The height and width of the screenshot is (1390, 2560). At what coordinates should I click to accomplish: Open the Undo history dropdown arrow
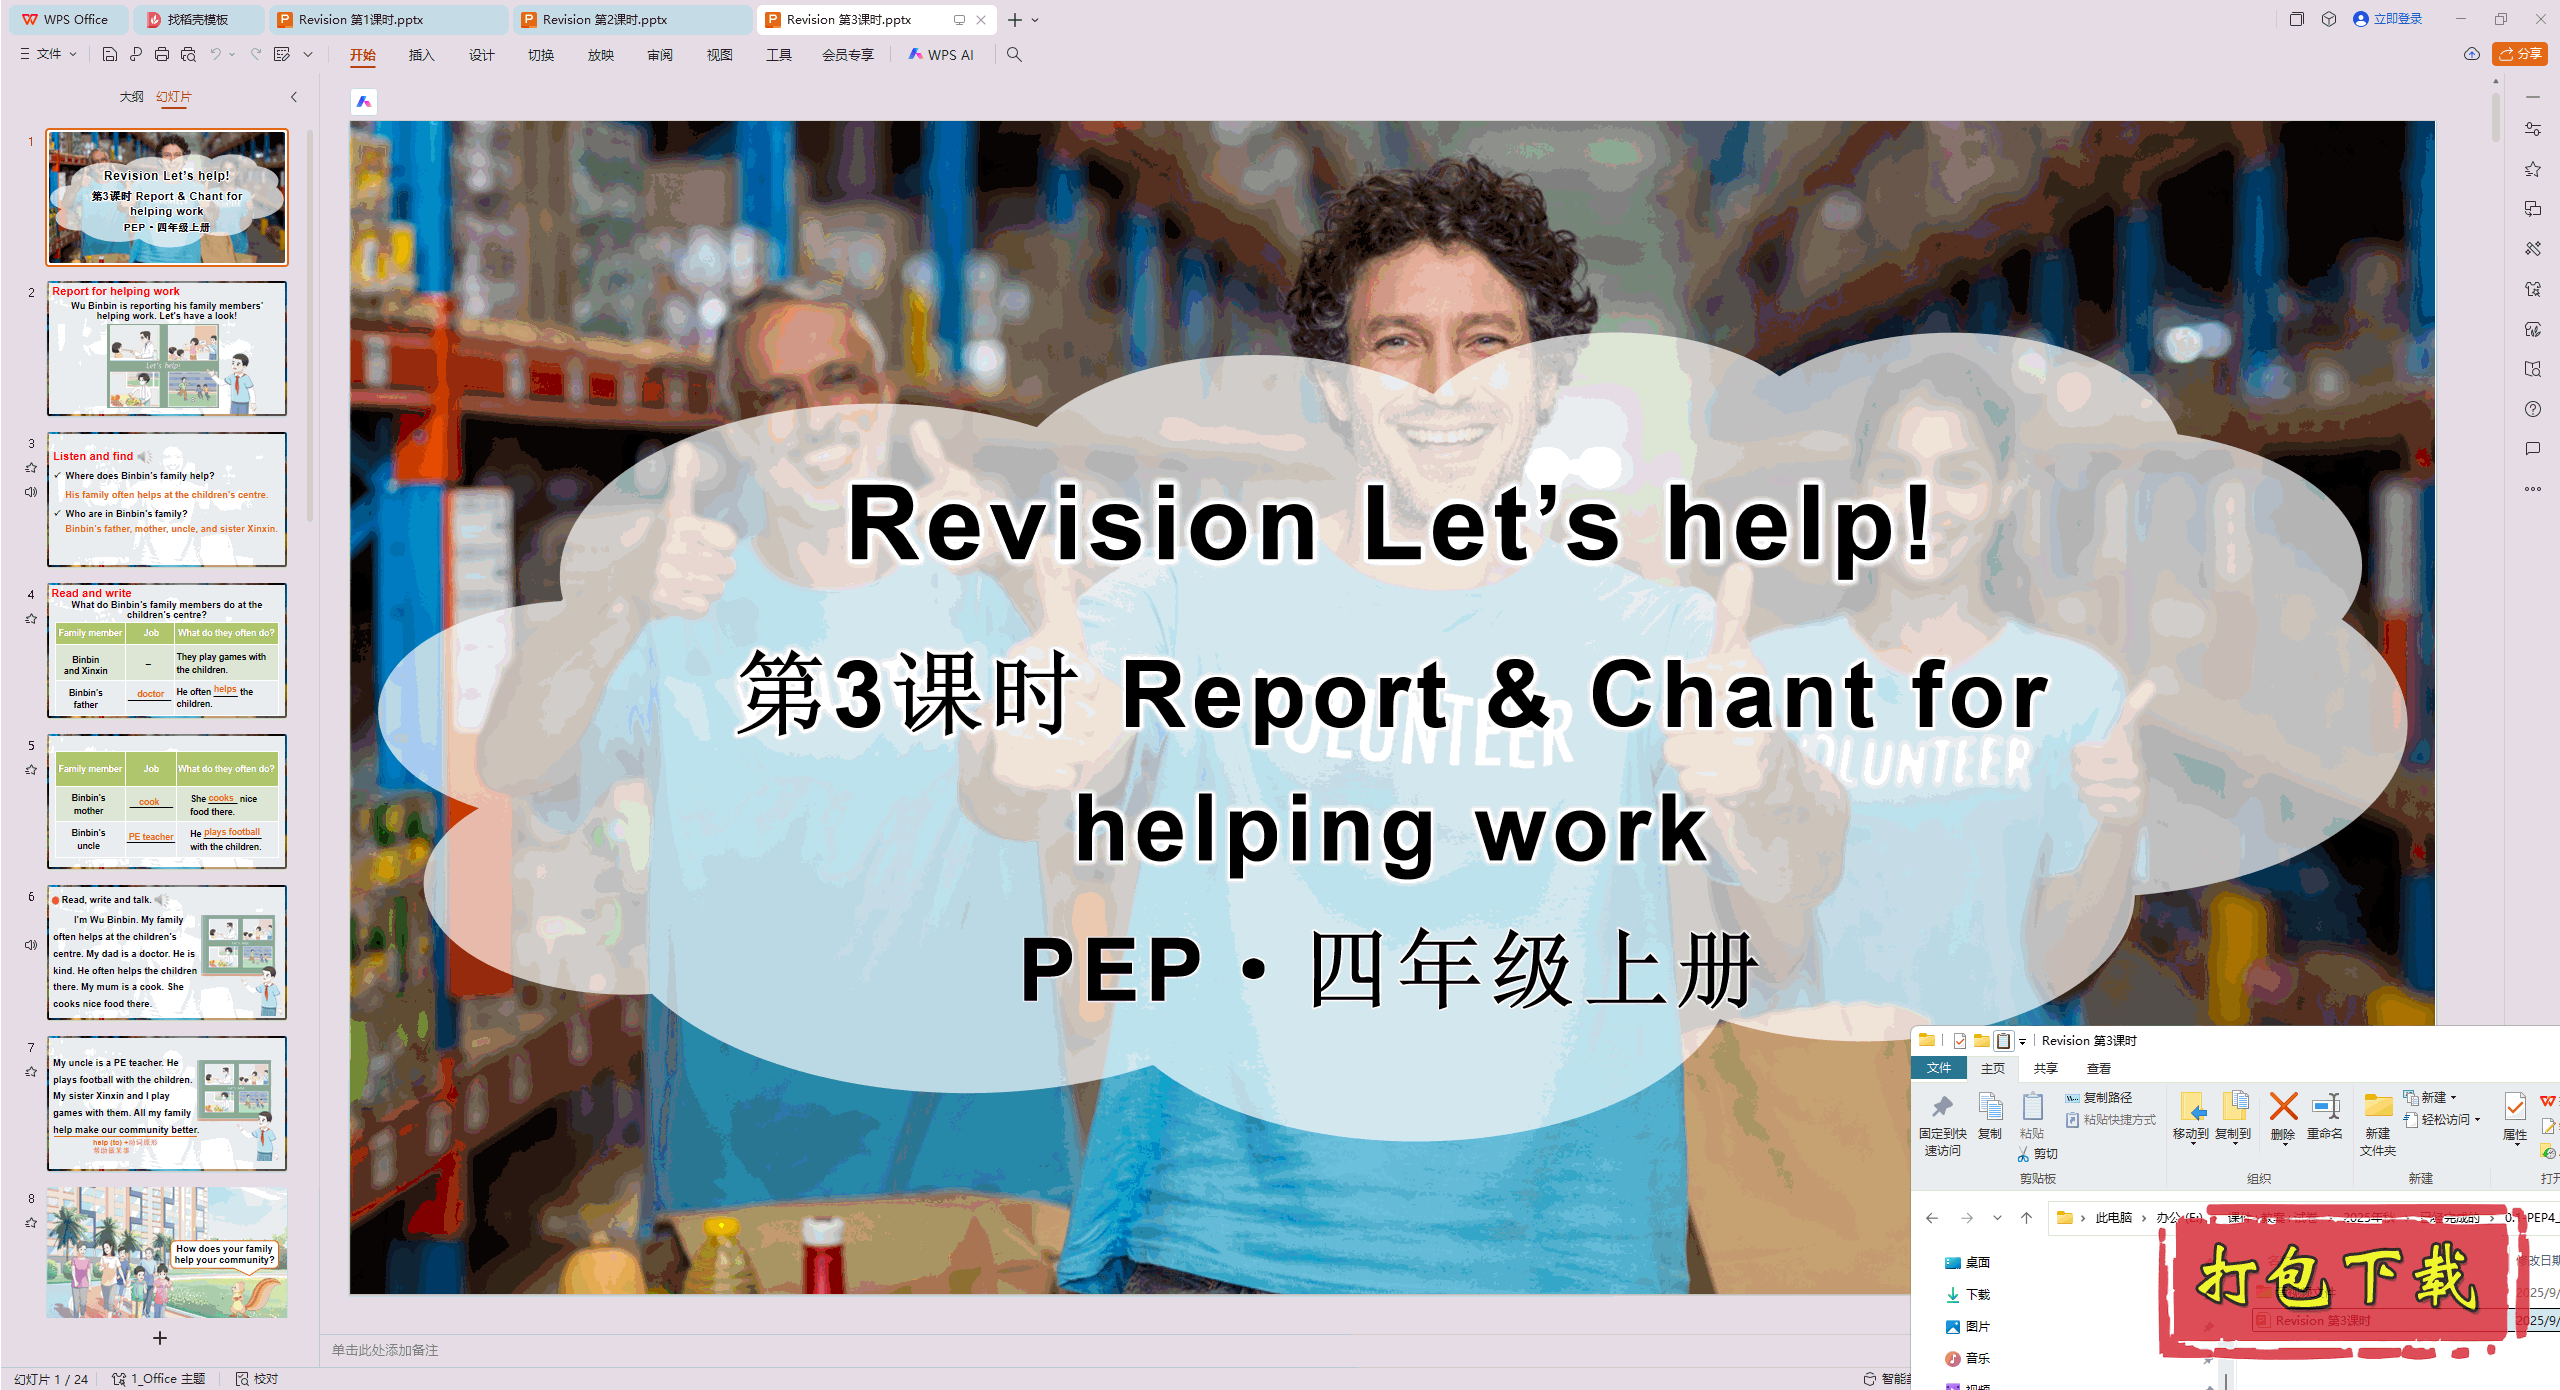click(x=232, y=55)
